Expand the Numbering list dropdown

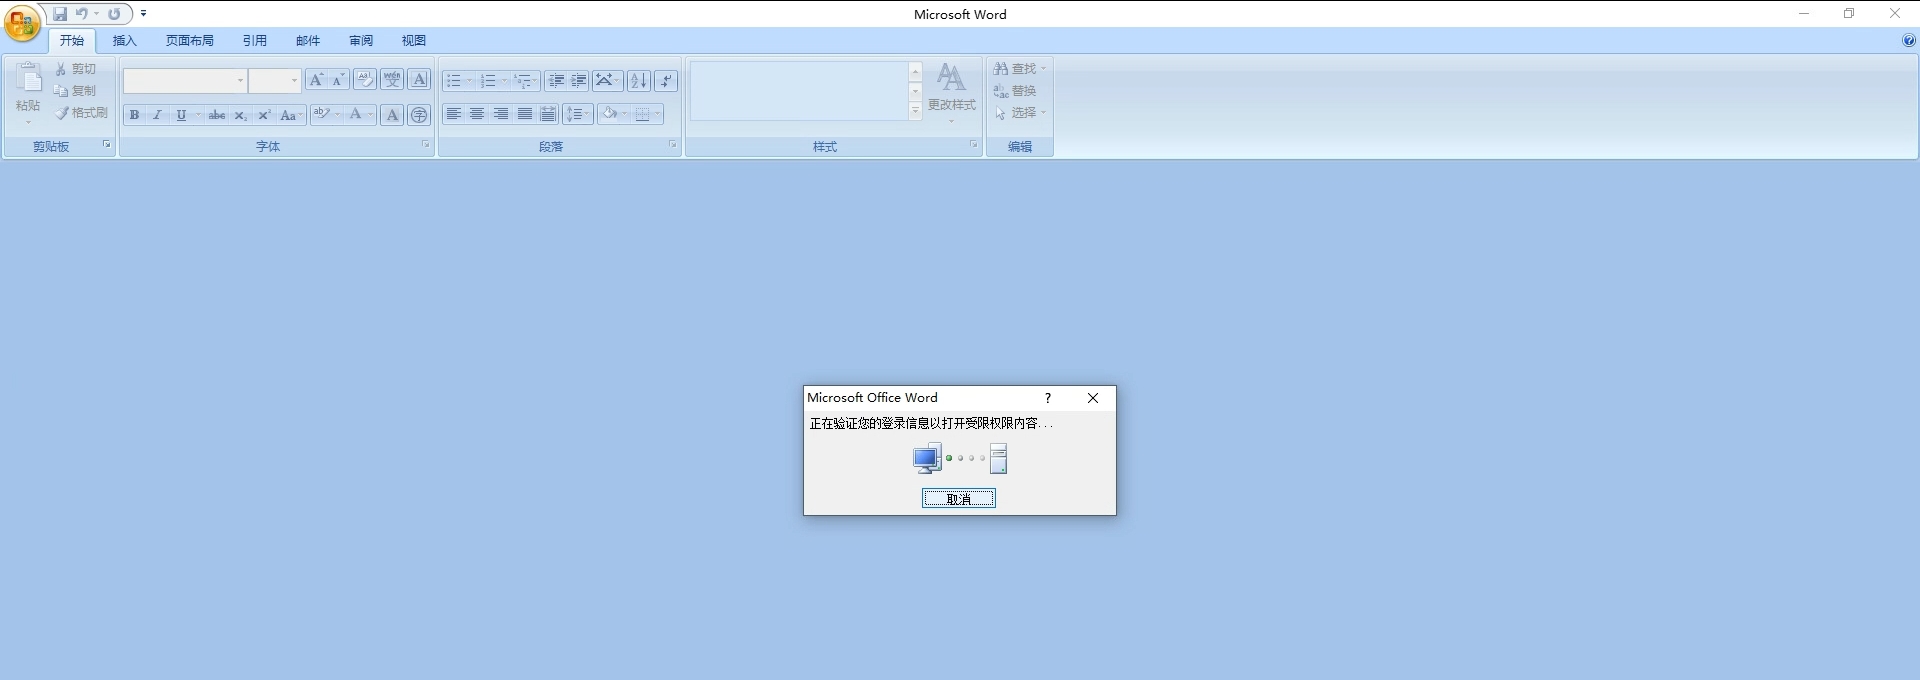click(x=503, y=80)
